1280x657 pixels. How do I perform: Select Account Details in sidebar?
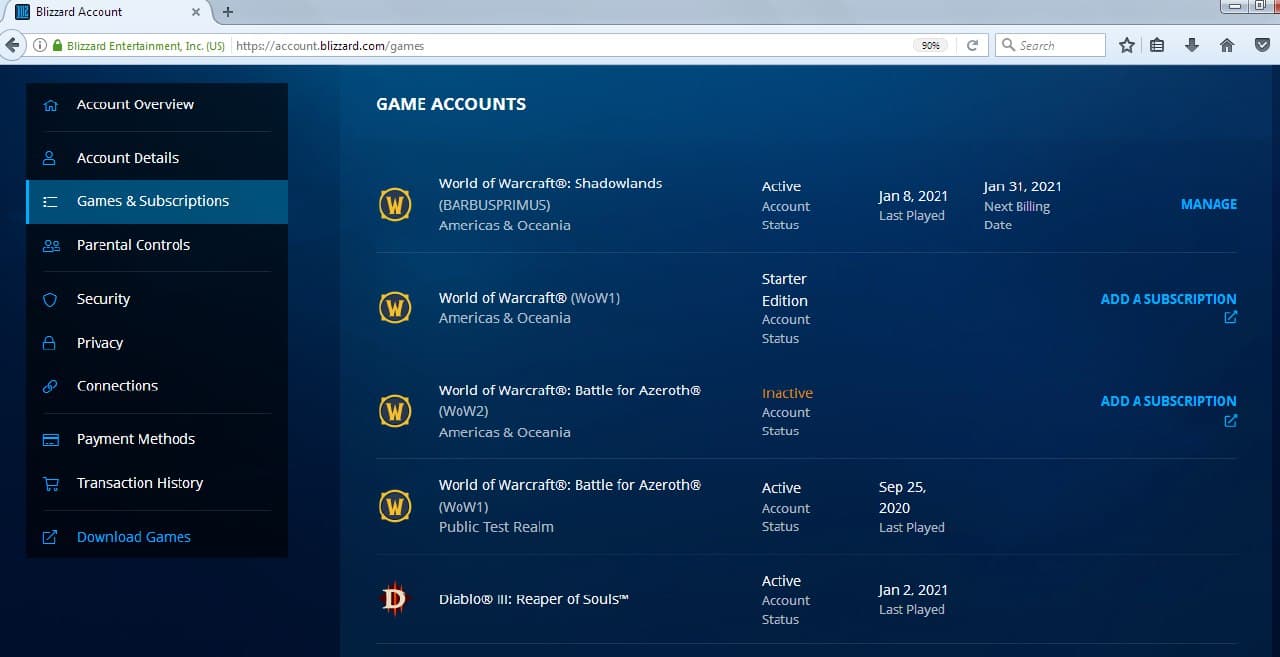tap(128, 158)
